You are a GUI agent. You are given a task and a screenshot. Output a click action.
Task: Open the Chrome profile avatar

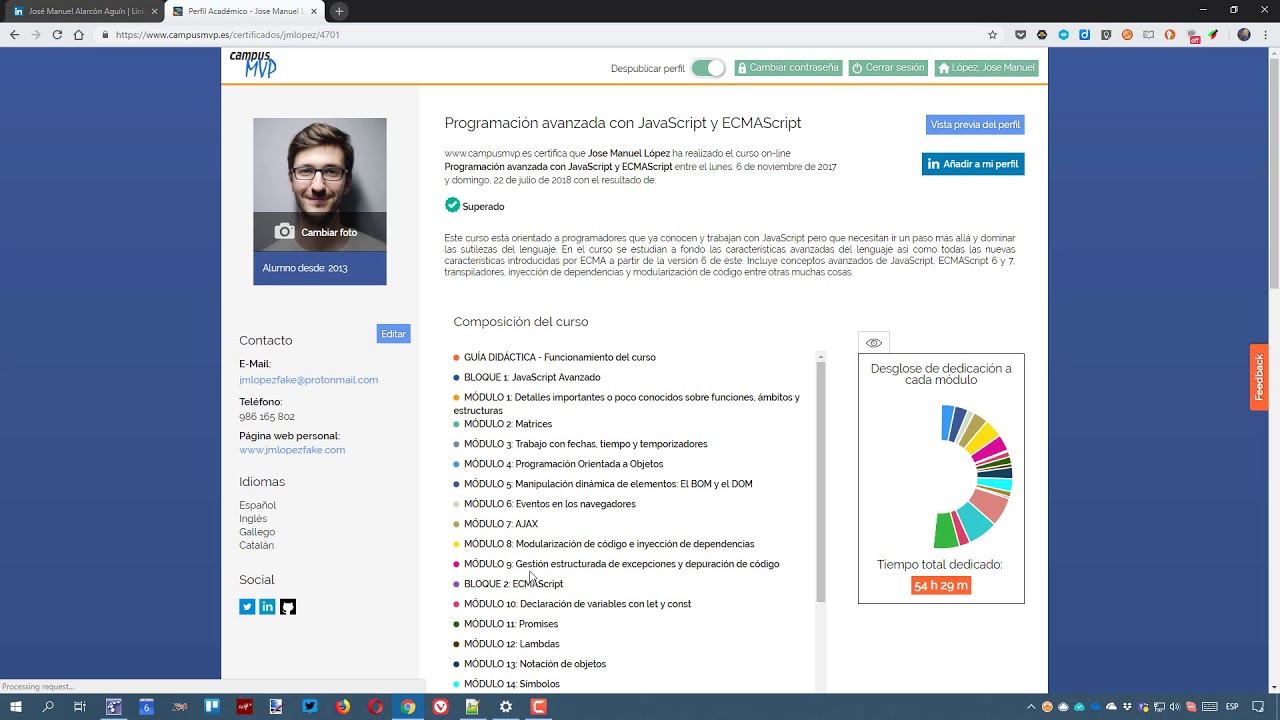pos(1244,34)
